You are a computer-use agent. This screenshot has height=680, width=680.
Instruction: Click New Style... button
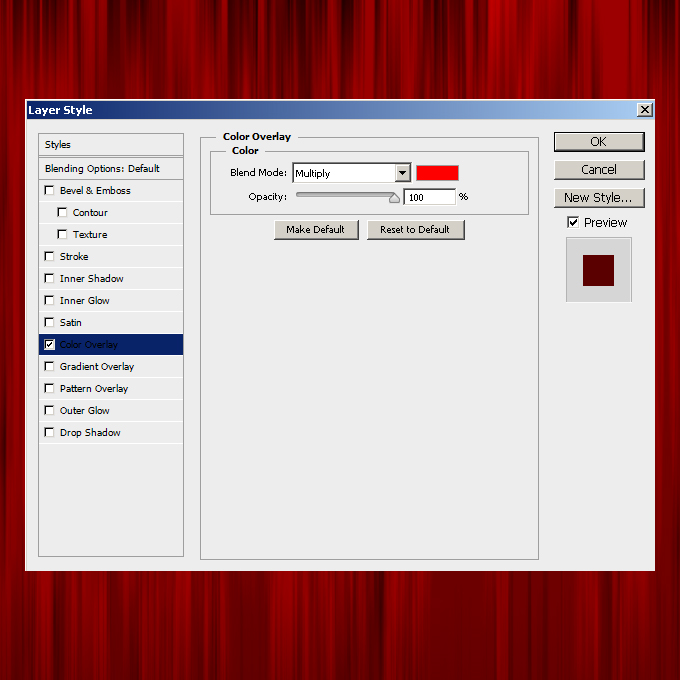tap(599, 198)
